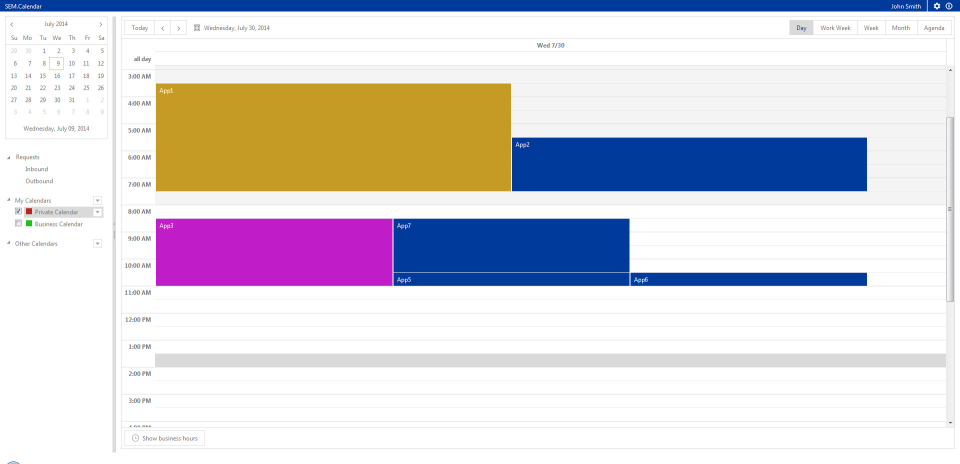
Task: Collapse the Requests tree section
Action: [9, 157]
